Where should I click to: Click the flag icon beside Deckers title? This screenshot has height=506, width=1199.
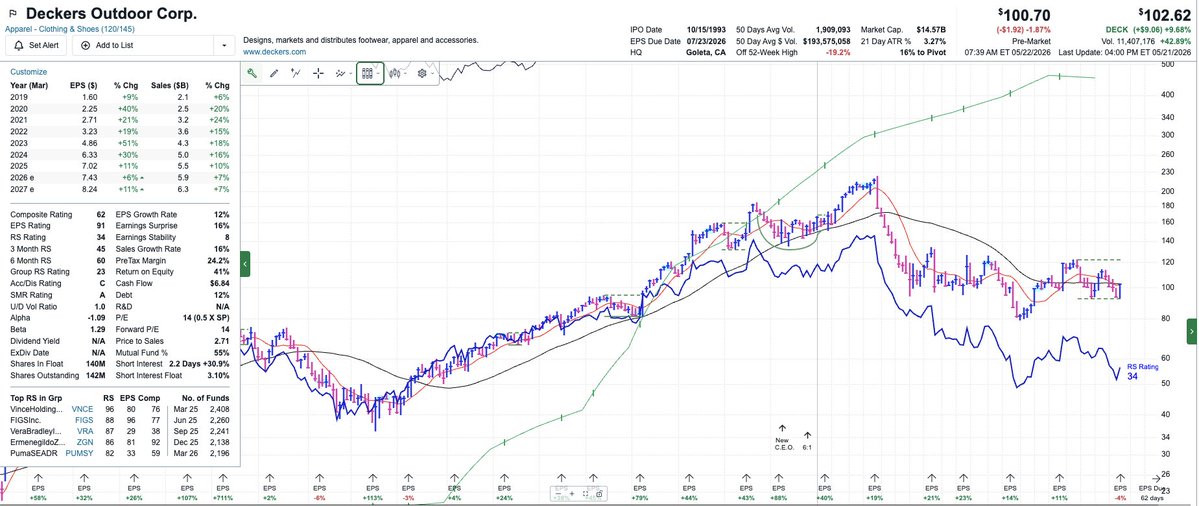click(12, 15)
